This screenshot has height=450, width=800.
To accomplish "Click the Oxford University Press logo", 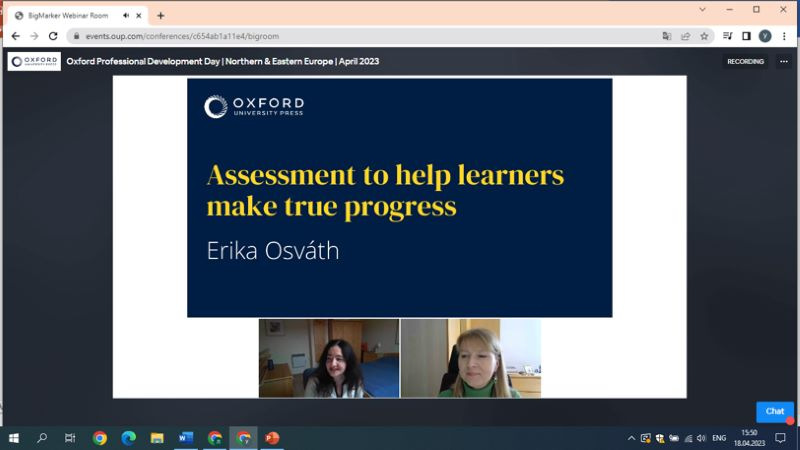I will coord(34,61).
